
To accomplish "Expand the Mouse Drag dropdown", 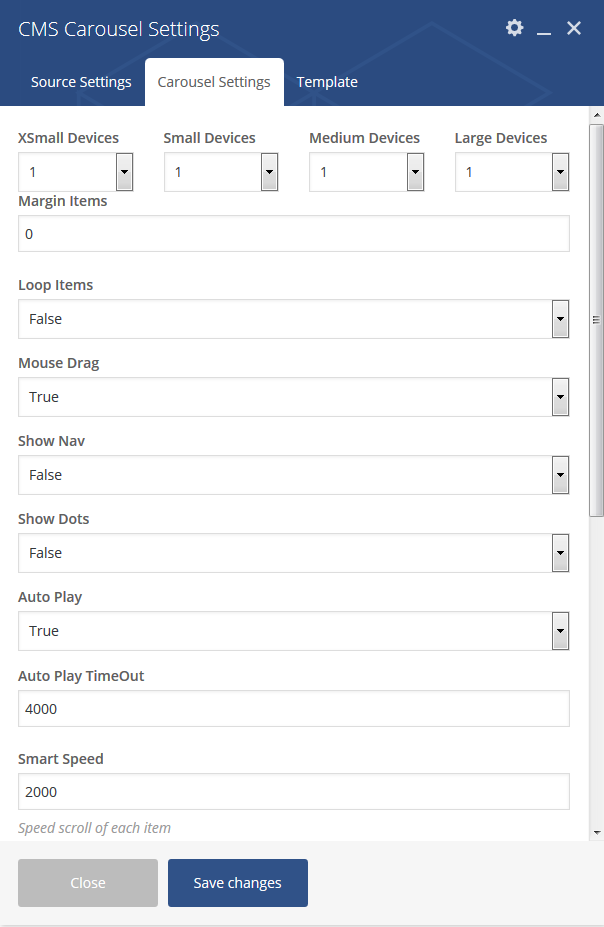I will (294, 397).
